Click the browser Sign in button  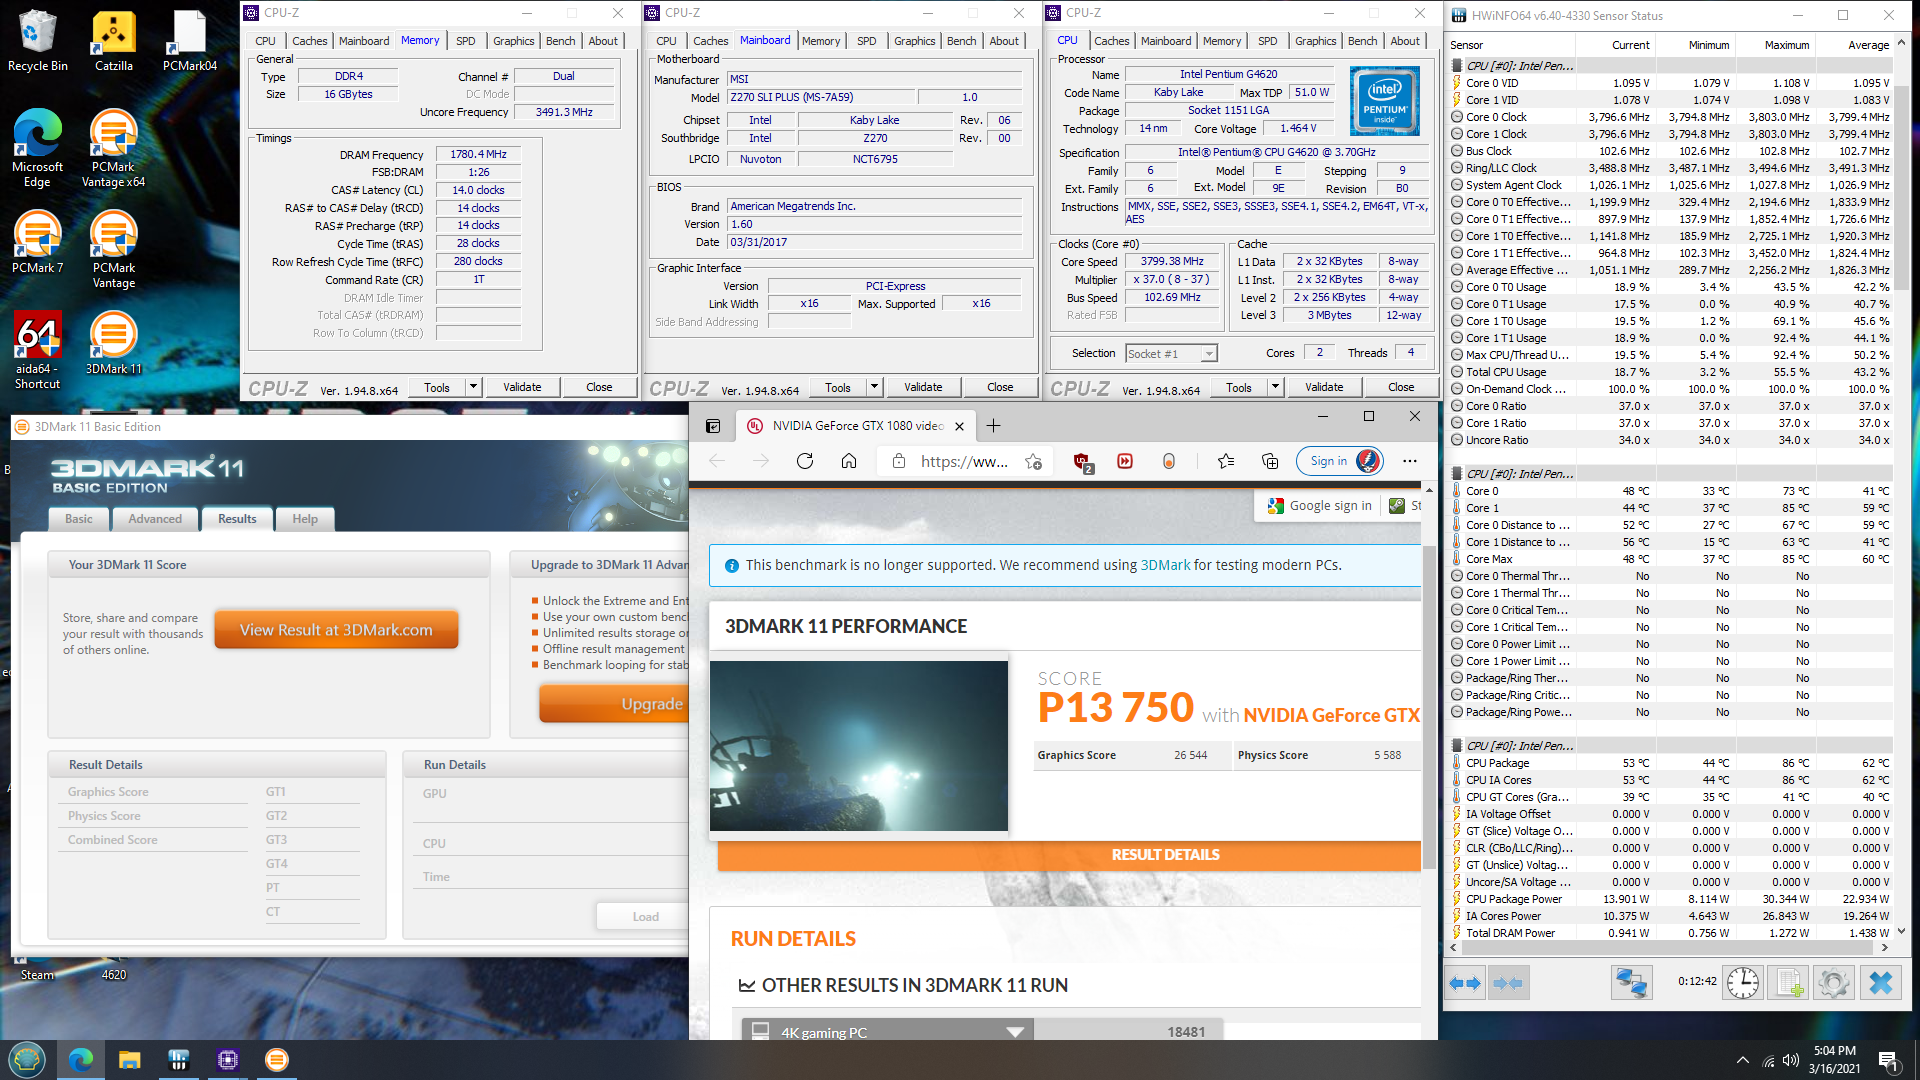click(x=1340, y=461)
